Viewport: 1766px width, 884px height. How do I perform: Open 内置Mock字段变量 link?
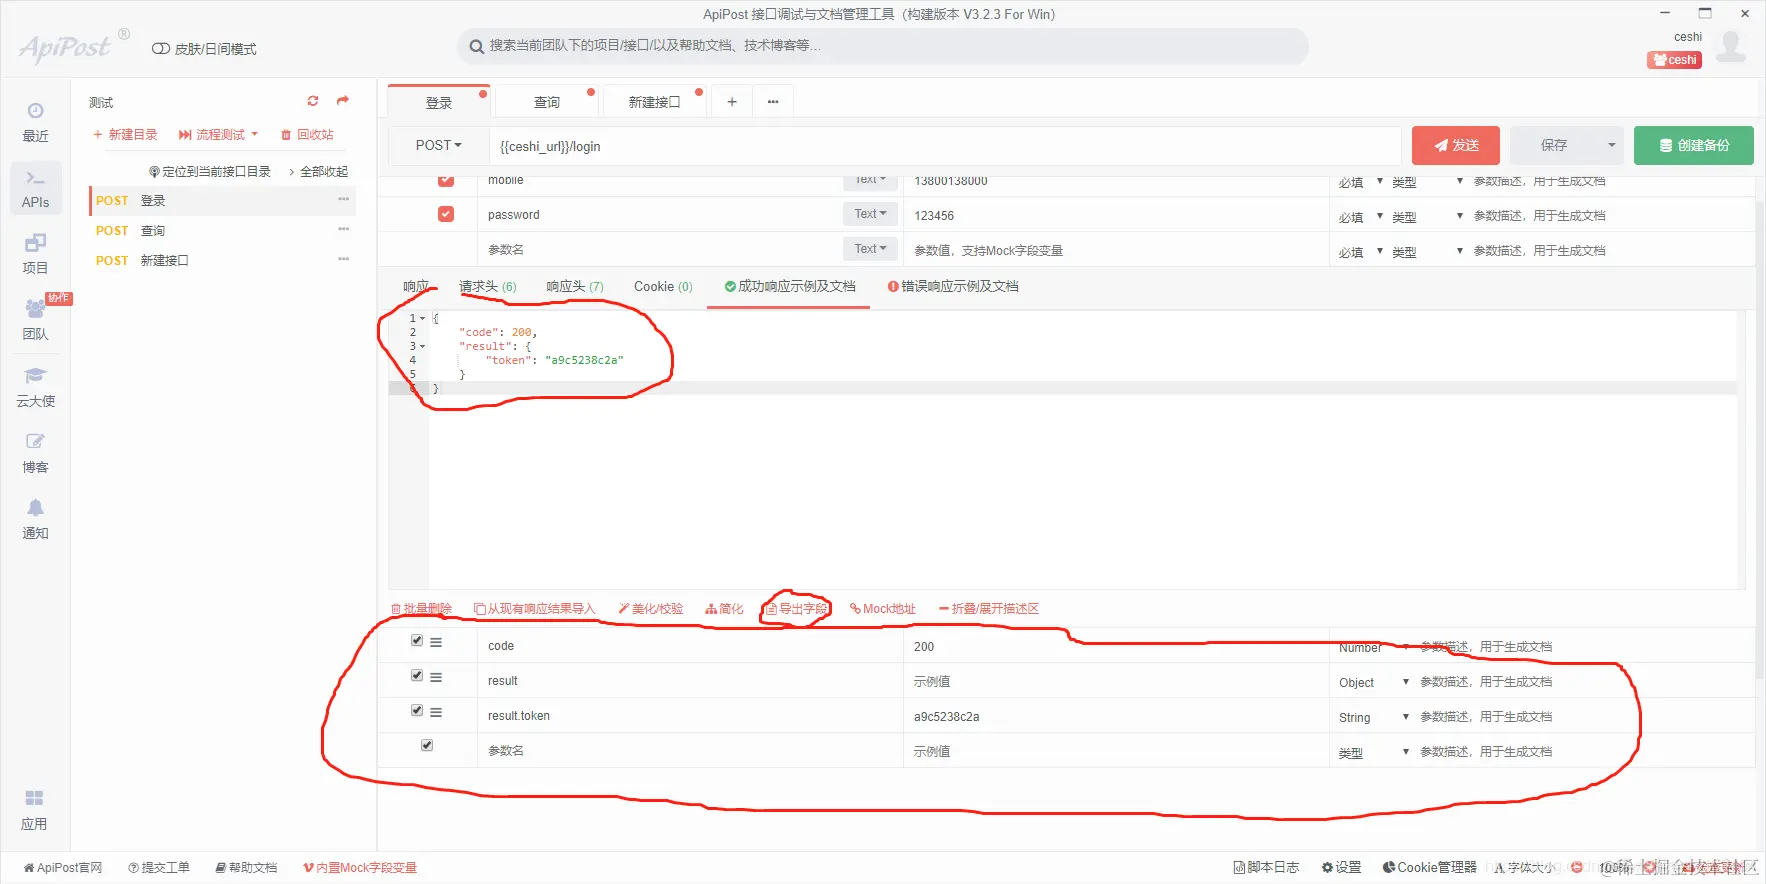[x=360, y=868]
